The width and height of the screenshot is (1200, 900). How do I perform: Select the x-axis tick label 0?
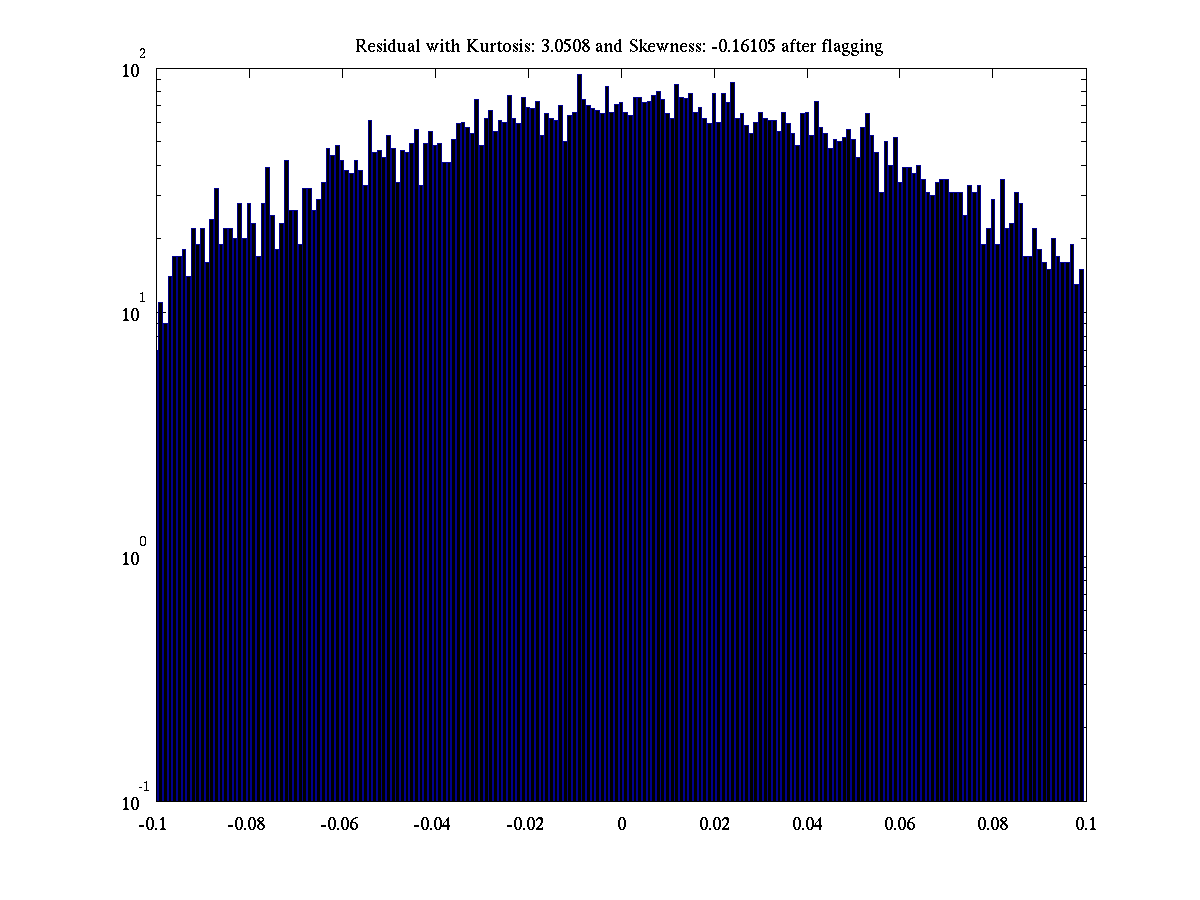[x=621, y=825]
